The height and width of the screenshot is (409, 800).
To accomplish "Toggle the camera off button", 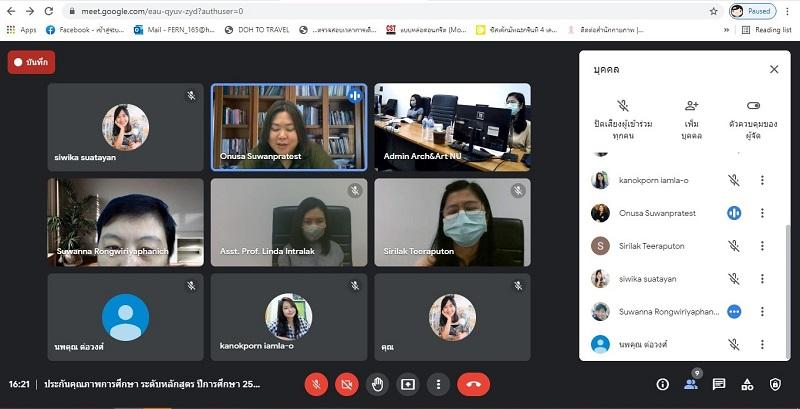I will [347, 385].
